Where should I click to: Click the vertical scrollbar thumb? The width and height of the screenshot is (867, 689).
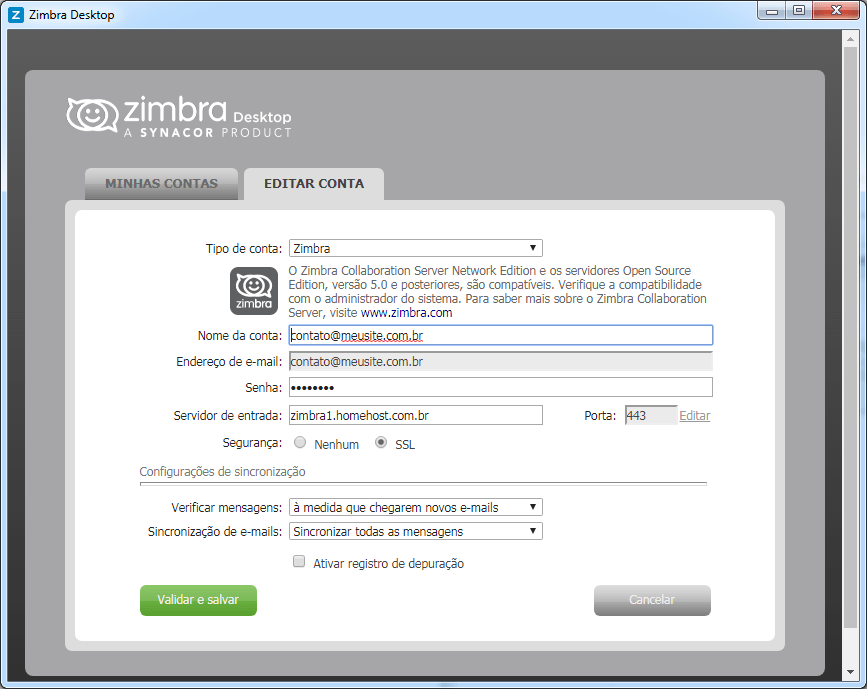click(x=850, y=337)
